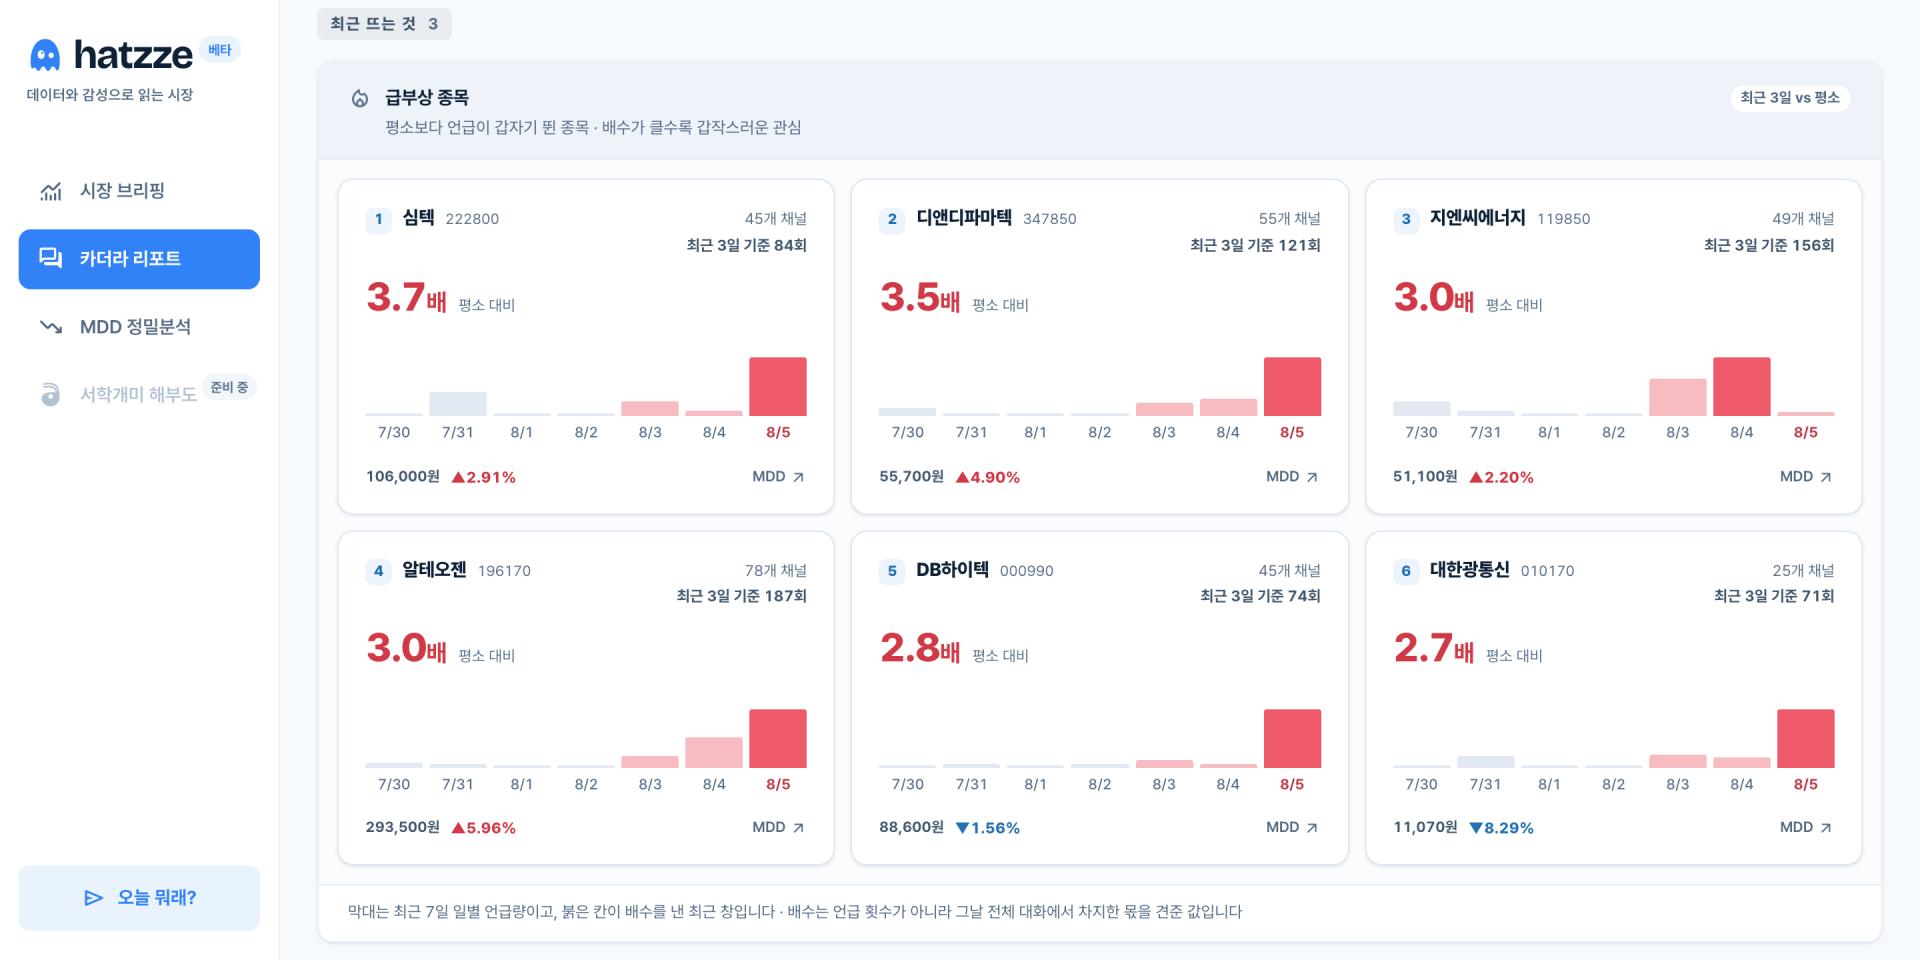Select the 대한광통신 stock name
The image size is (1920, 960).
[1470, 570]
